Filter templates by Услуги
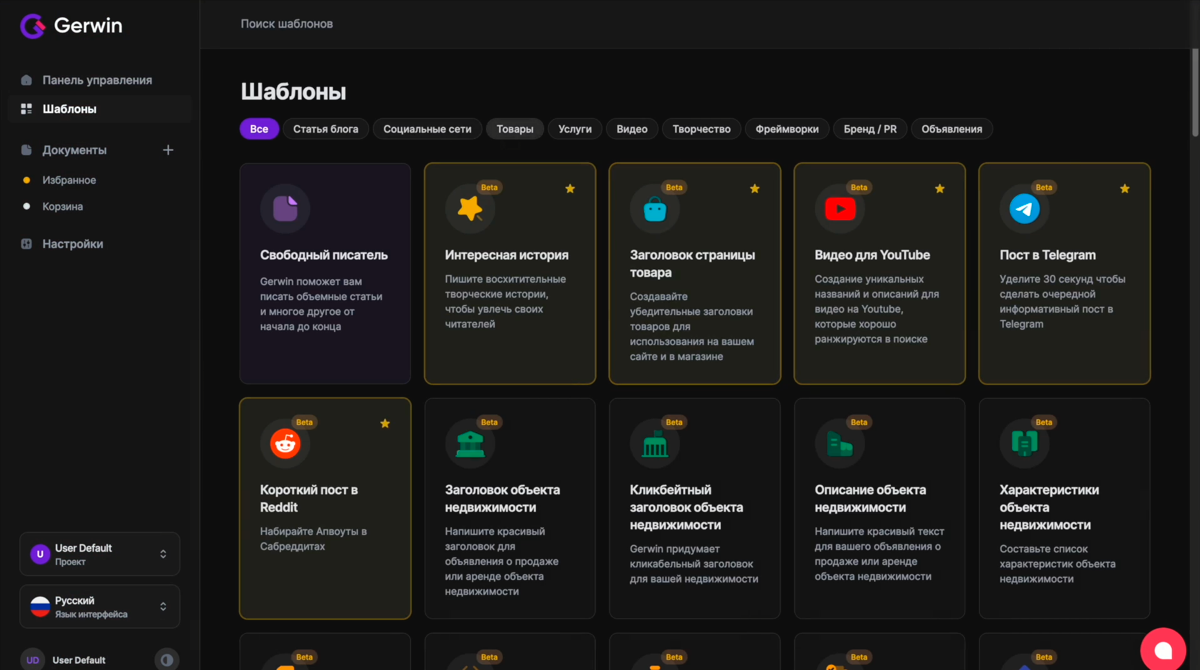Screen dimensions: 1200x670 click(575, 129)
